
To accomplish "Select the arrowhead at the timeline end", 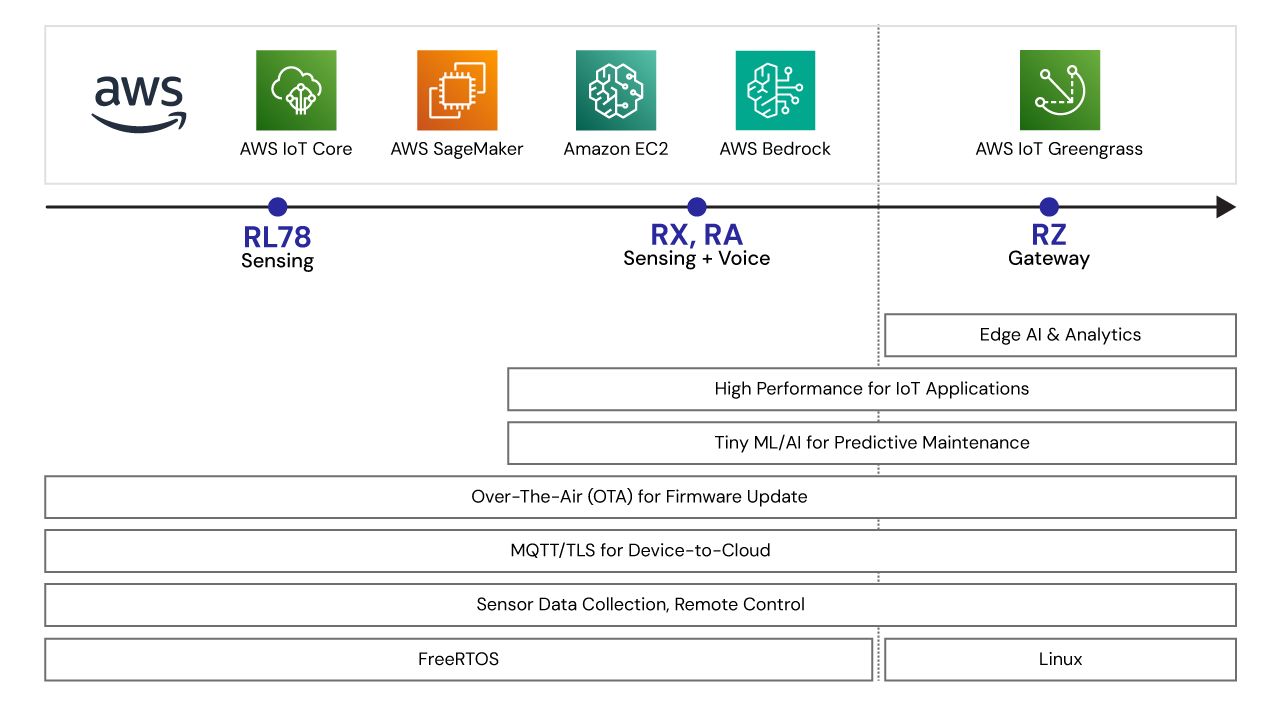I will (1225, 207).
